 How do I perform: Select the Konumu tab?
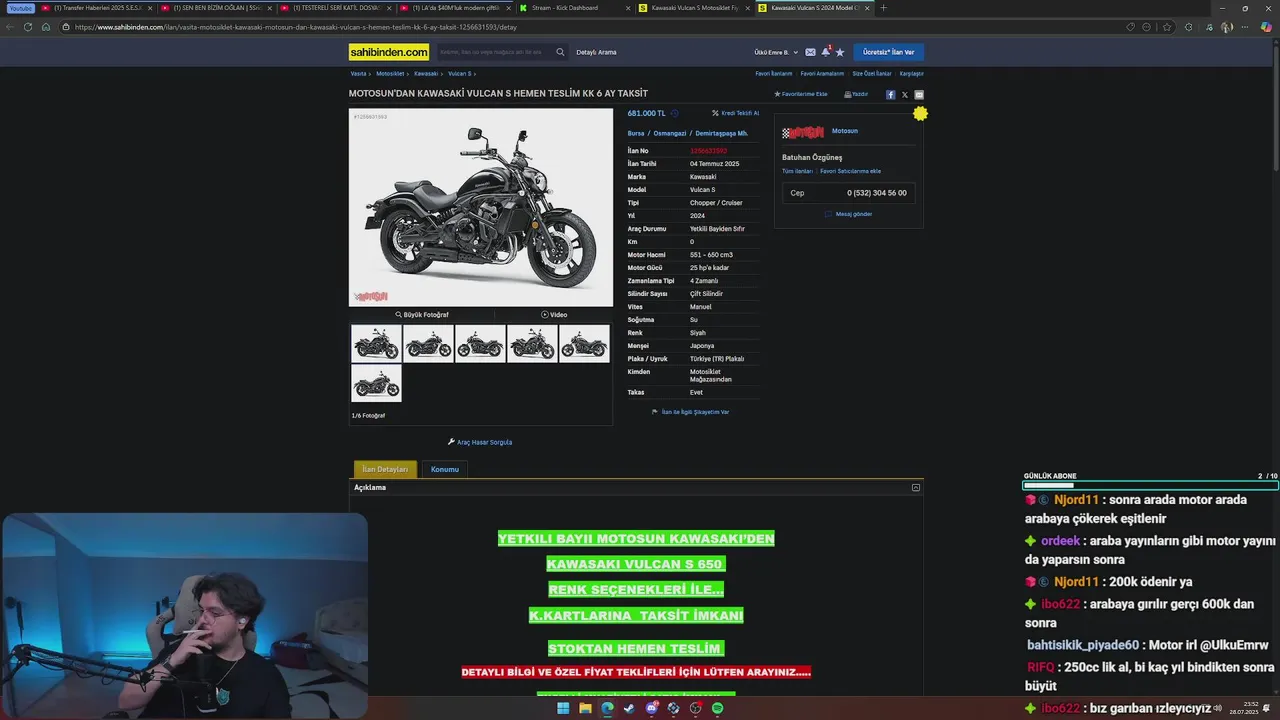[445, 469]
